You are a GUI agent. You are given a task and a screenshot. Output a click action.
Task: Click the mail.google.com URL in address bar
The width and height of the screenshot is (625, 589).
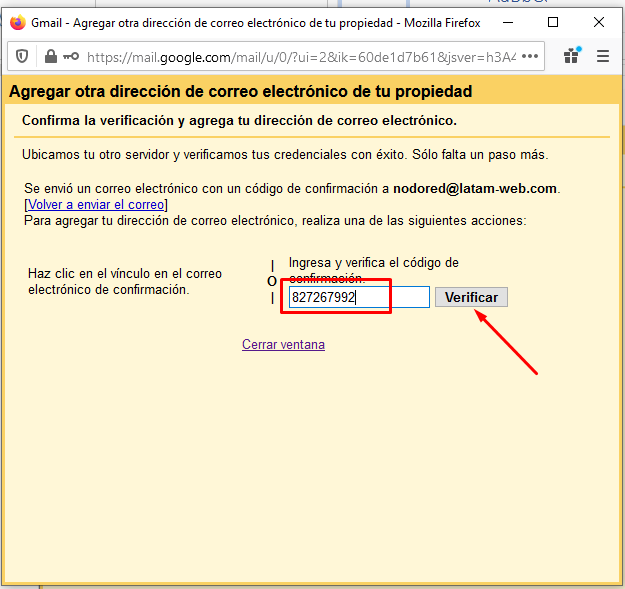(x=301, y=57)
